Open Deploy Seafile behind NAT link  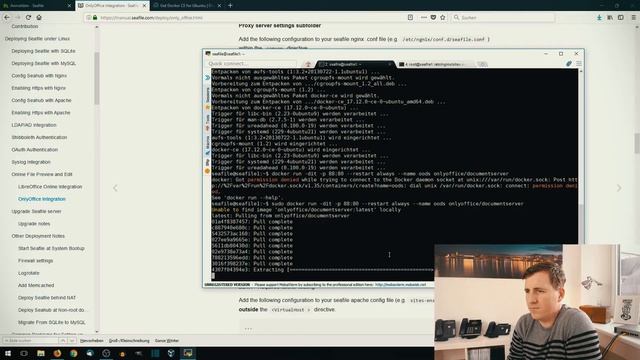pos(47,298)
